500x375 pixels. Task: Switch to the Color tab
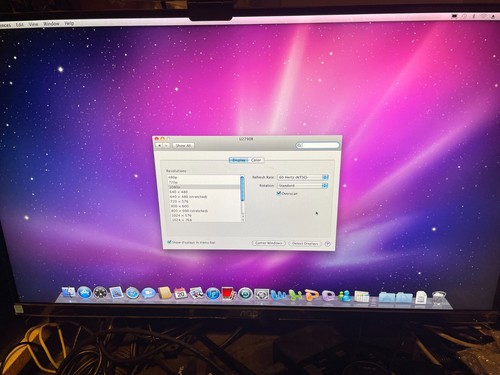point(256,160)
